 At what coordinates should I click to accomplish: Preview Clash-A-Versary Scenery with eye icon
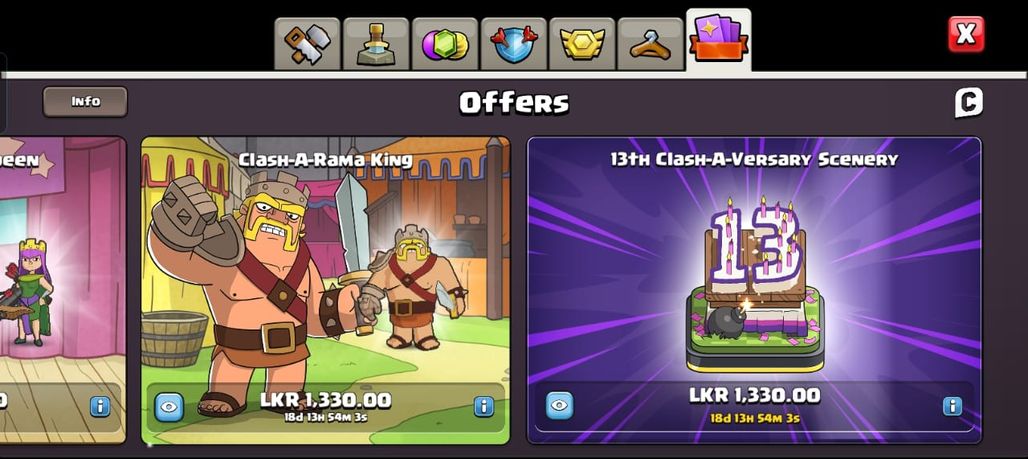point(559,405)
